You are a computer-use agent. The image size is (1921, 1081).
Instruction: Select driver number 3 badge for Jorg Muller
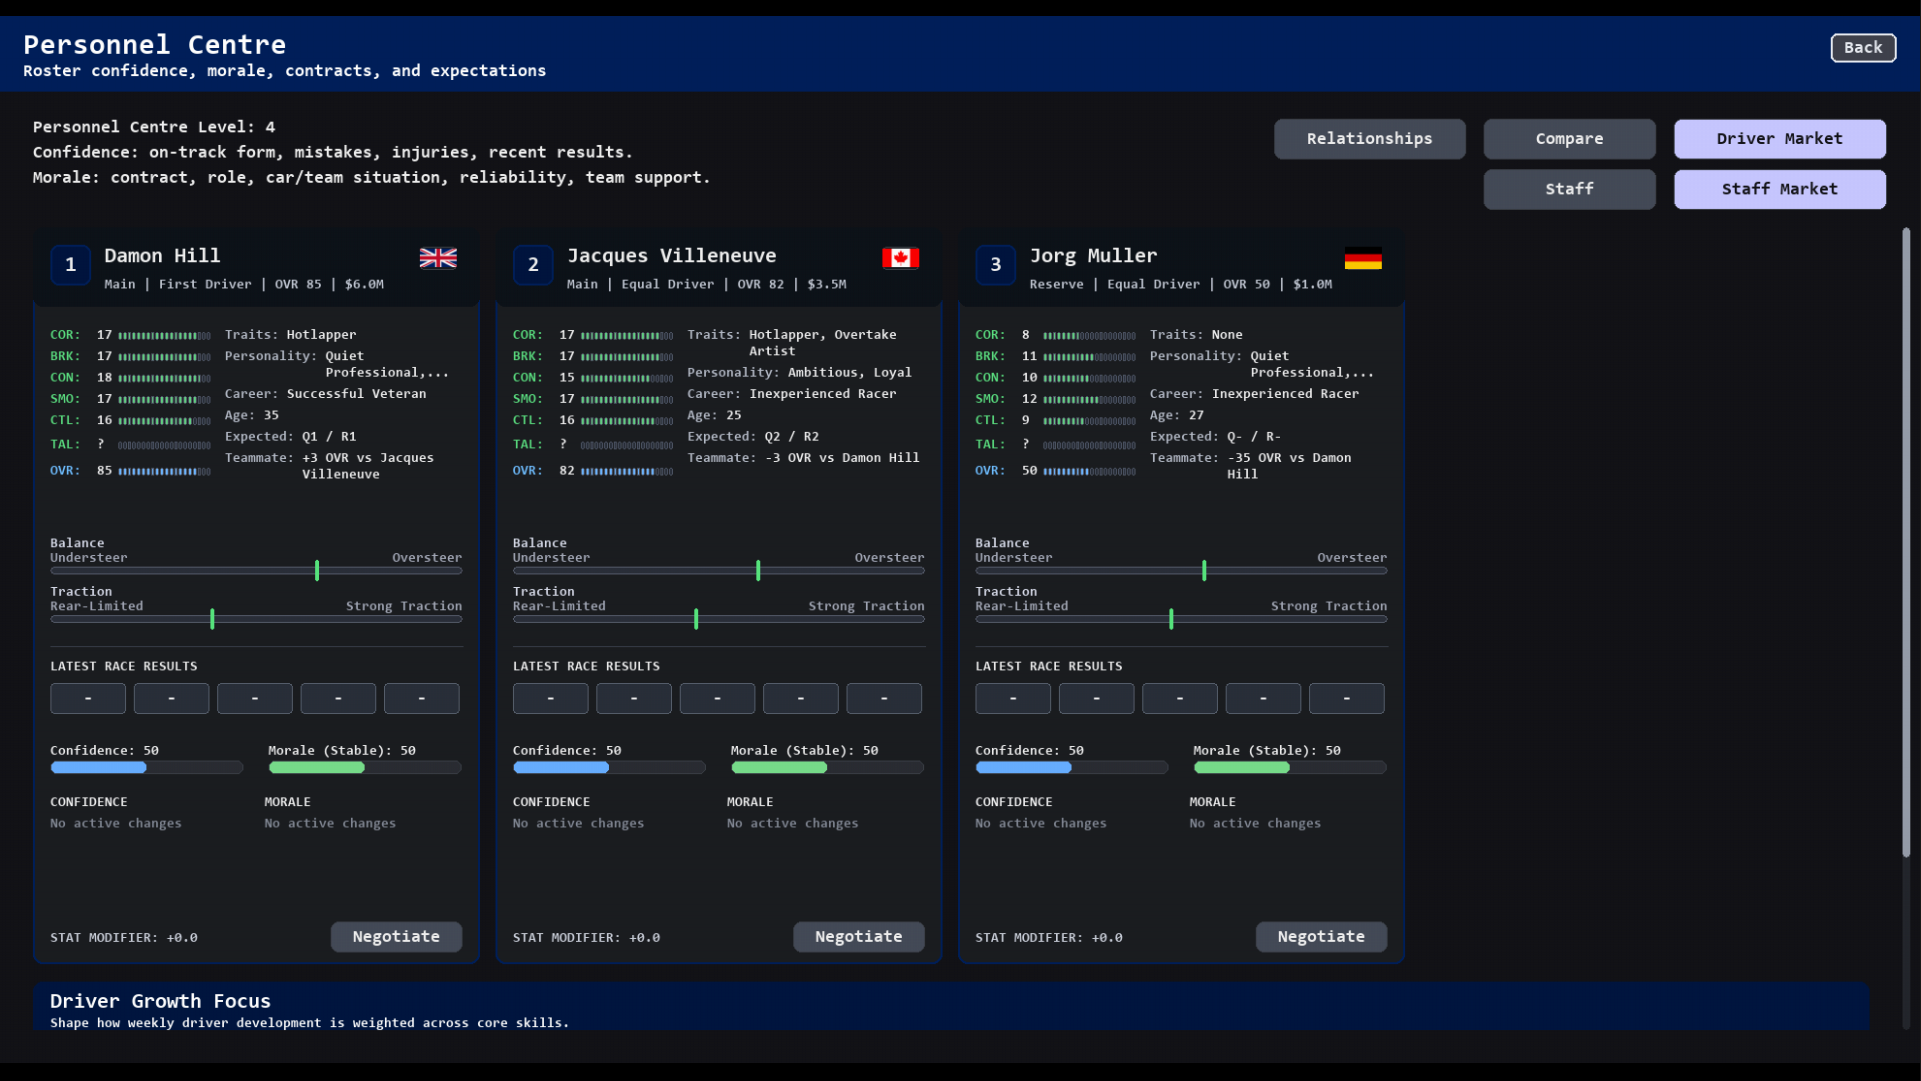pos(995,265)
